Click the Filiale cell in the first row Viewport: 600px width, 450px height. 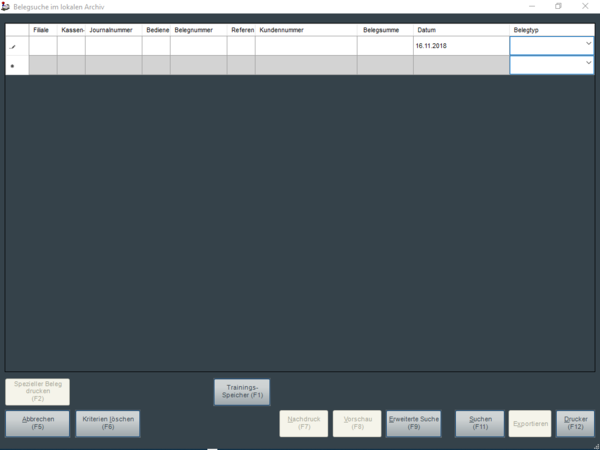pyautogui.click(x=43, y=46)
